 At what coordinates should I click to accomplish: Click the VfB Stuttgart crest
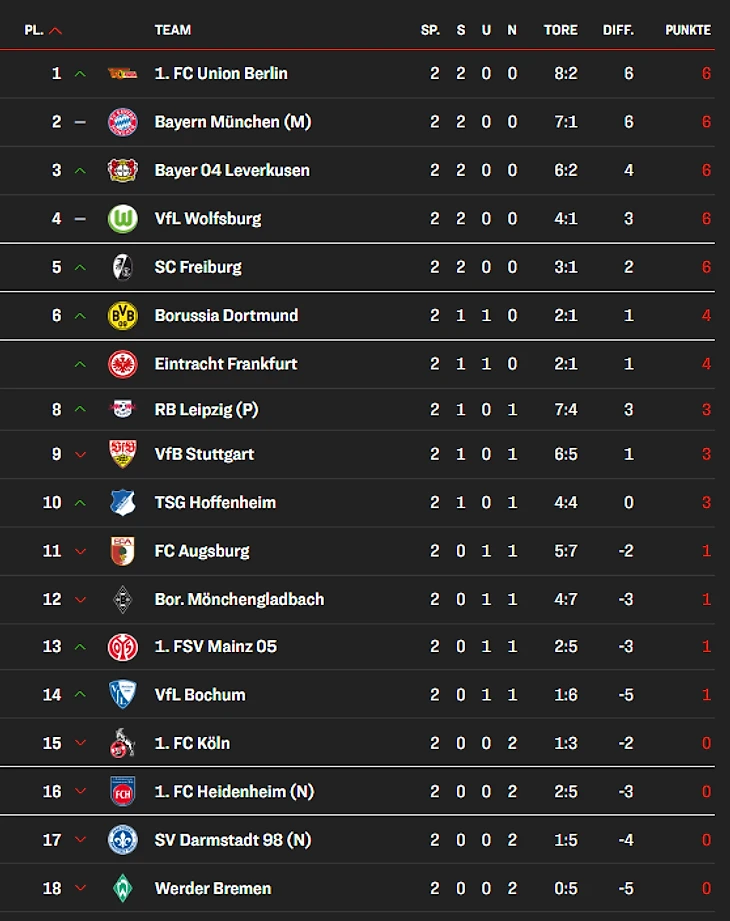pos(122,454)
